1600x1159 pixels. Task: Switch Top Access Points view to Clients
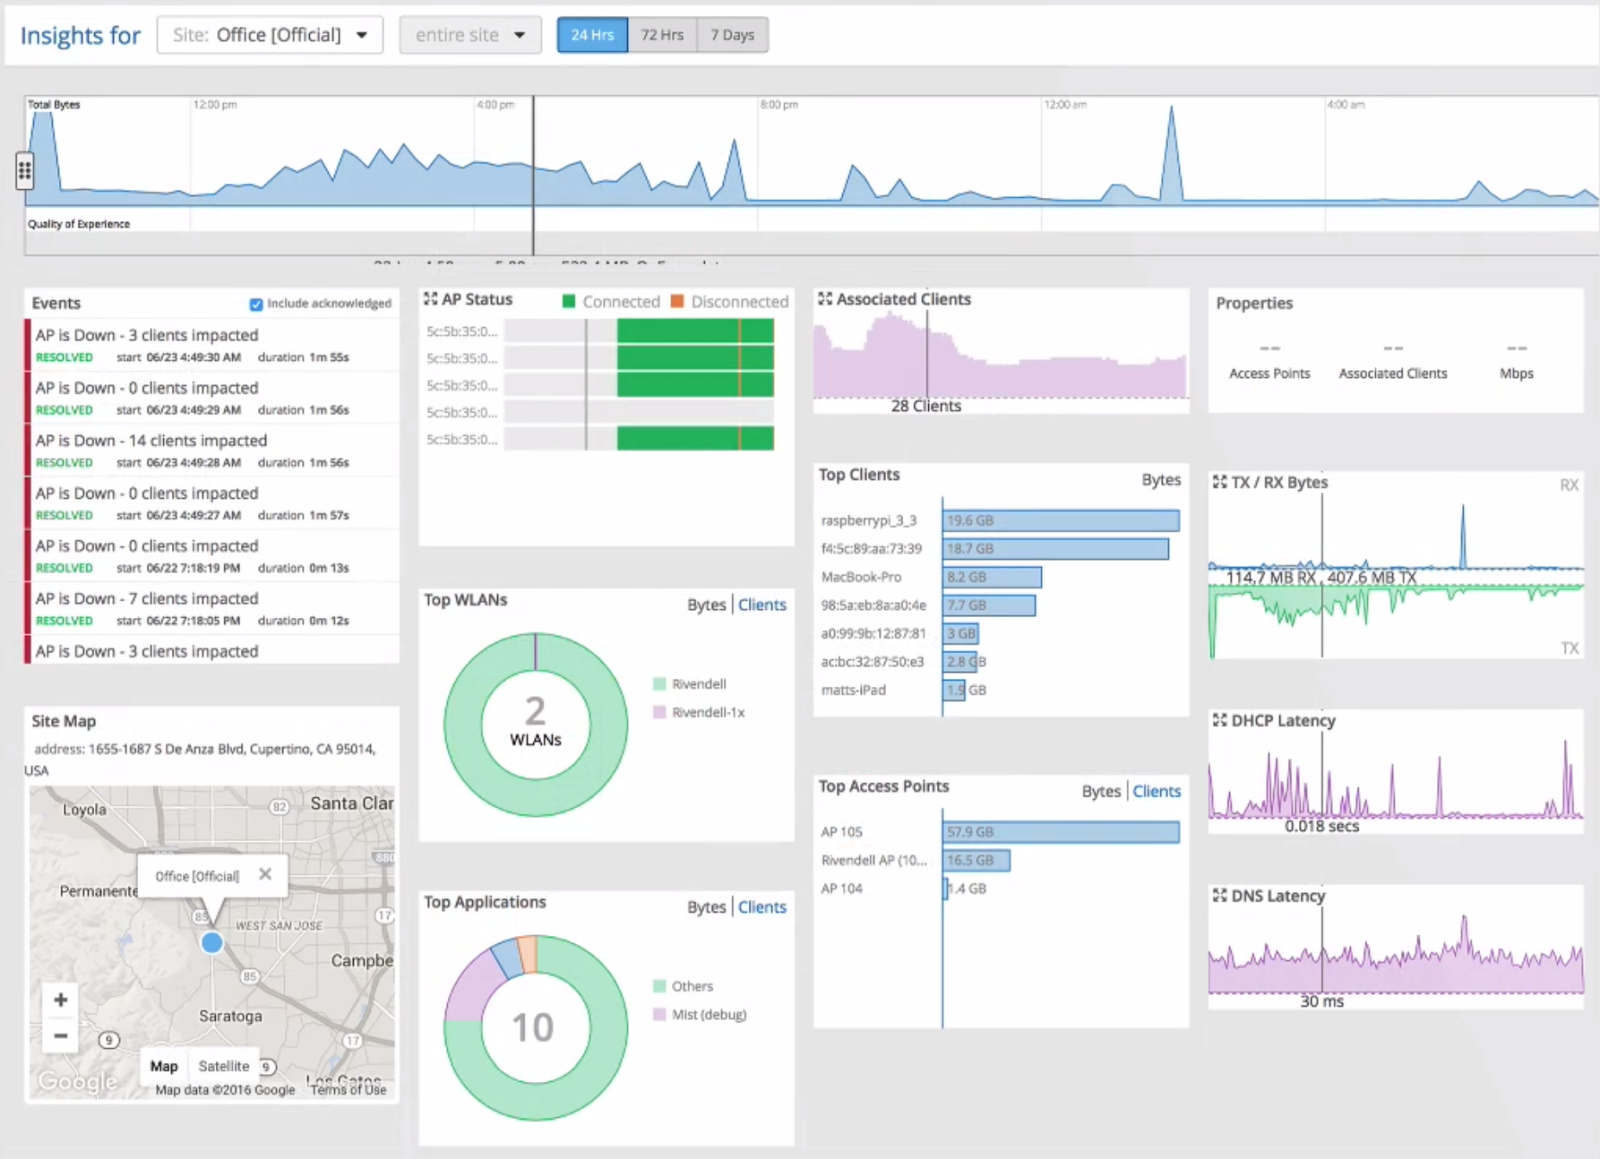1156,791
